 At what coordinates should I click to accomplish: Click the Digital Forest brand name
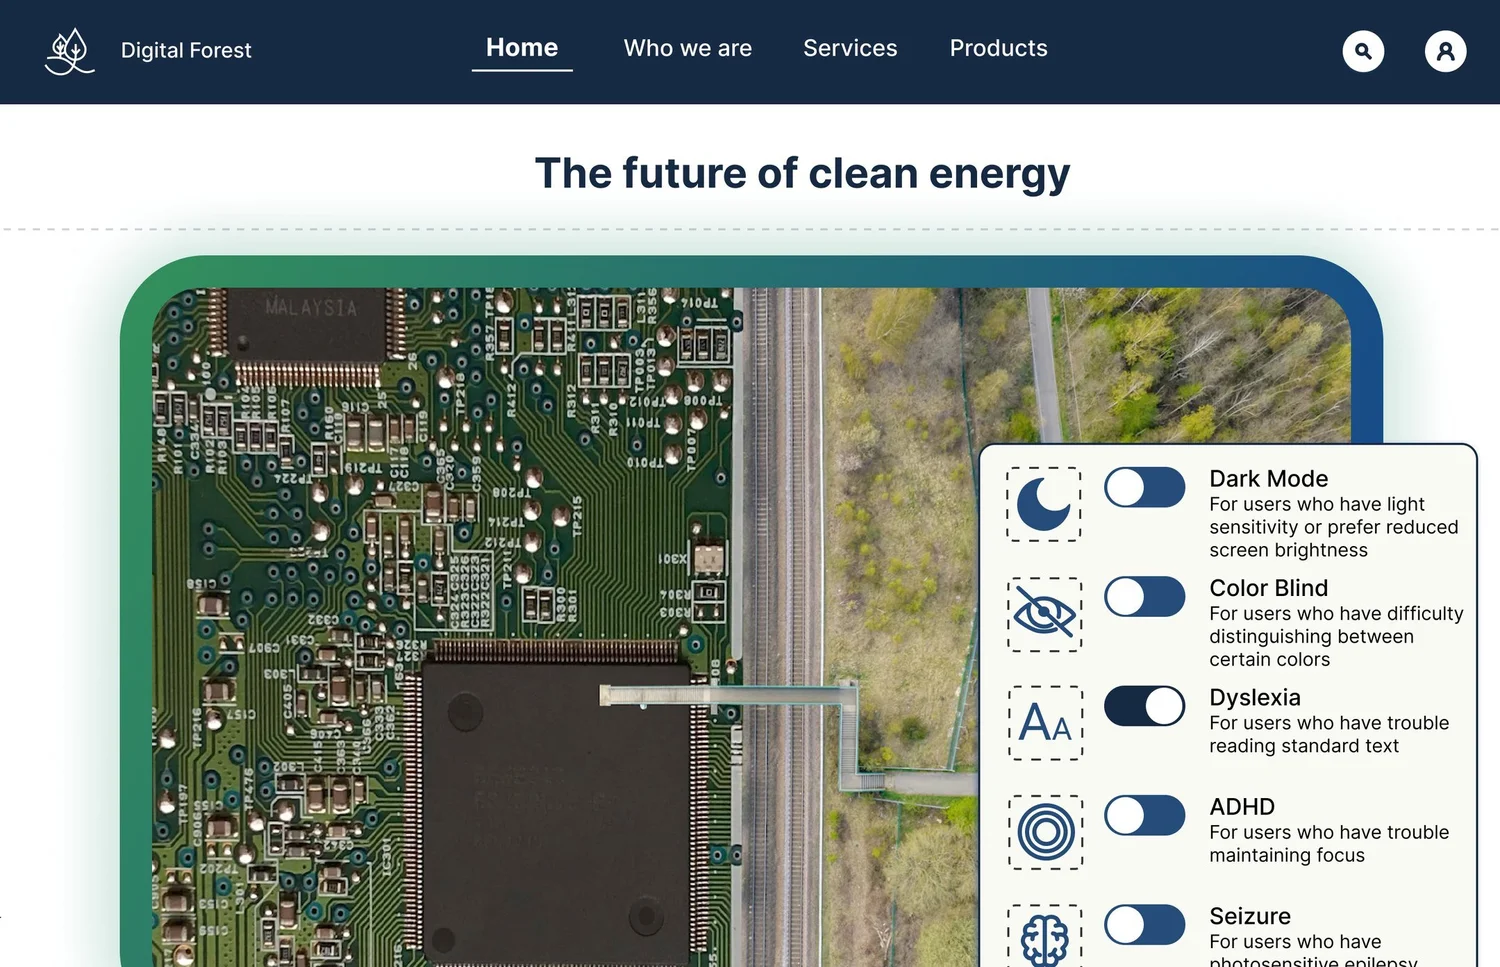pos(186,50)
